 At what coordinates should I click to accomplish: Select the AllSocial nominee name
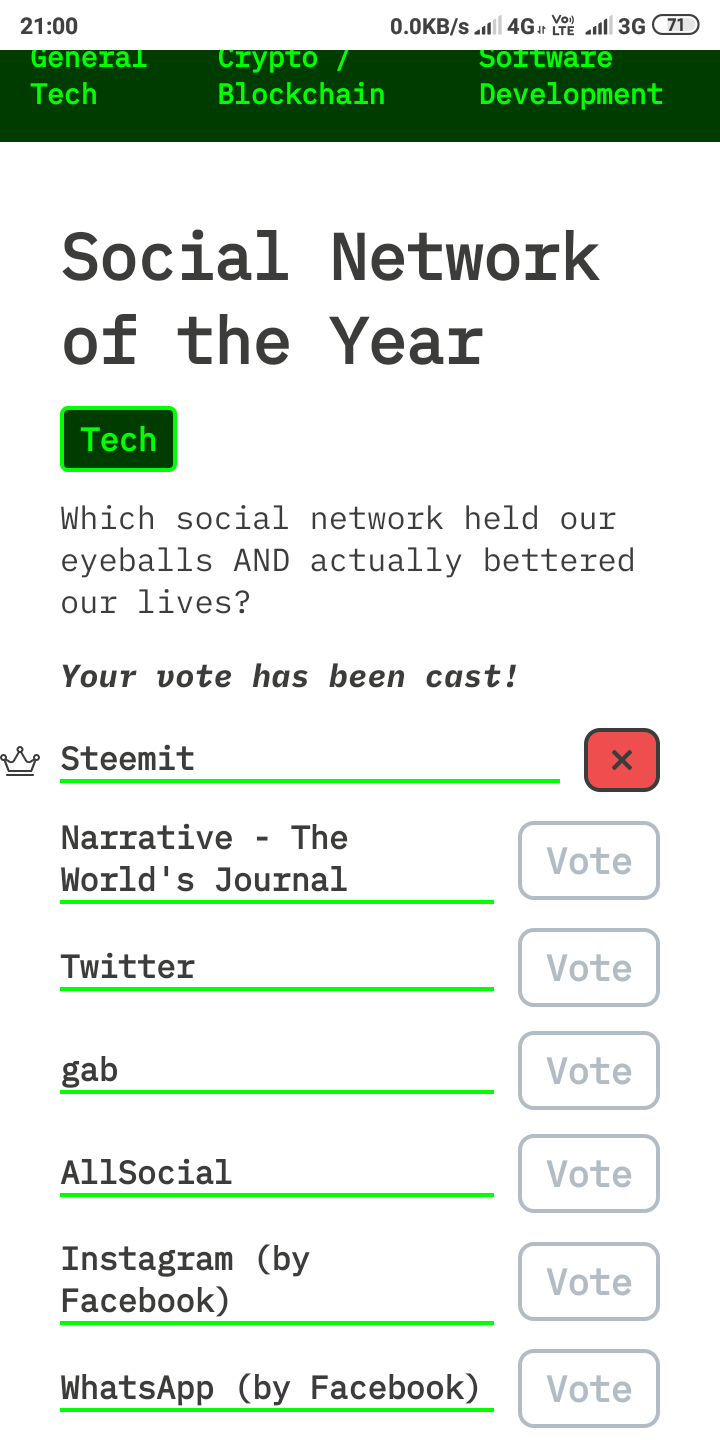click(146, 1172)
